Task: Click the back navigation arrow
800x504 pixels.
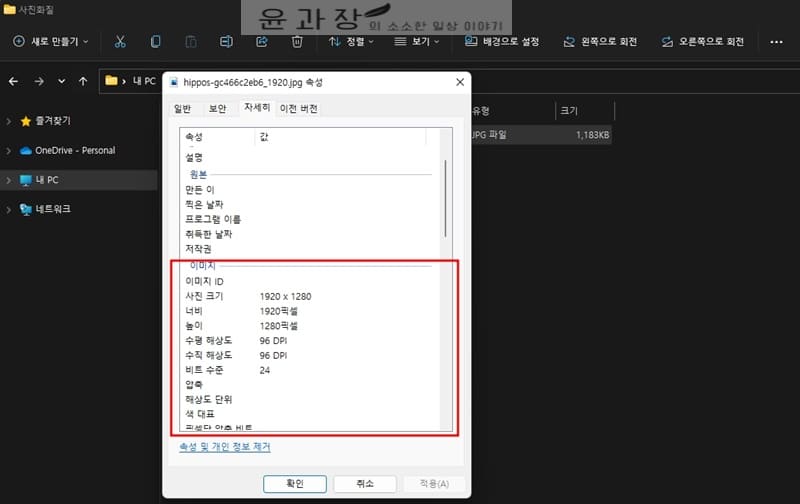Action: [14, 81]
